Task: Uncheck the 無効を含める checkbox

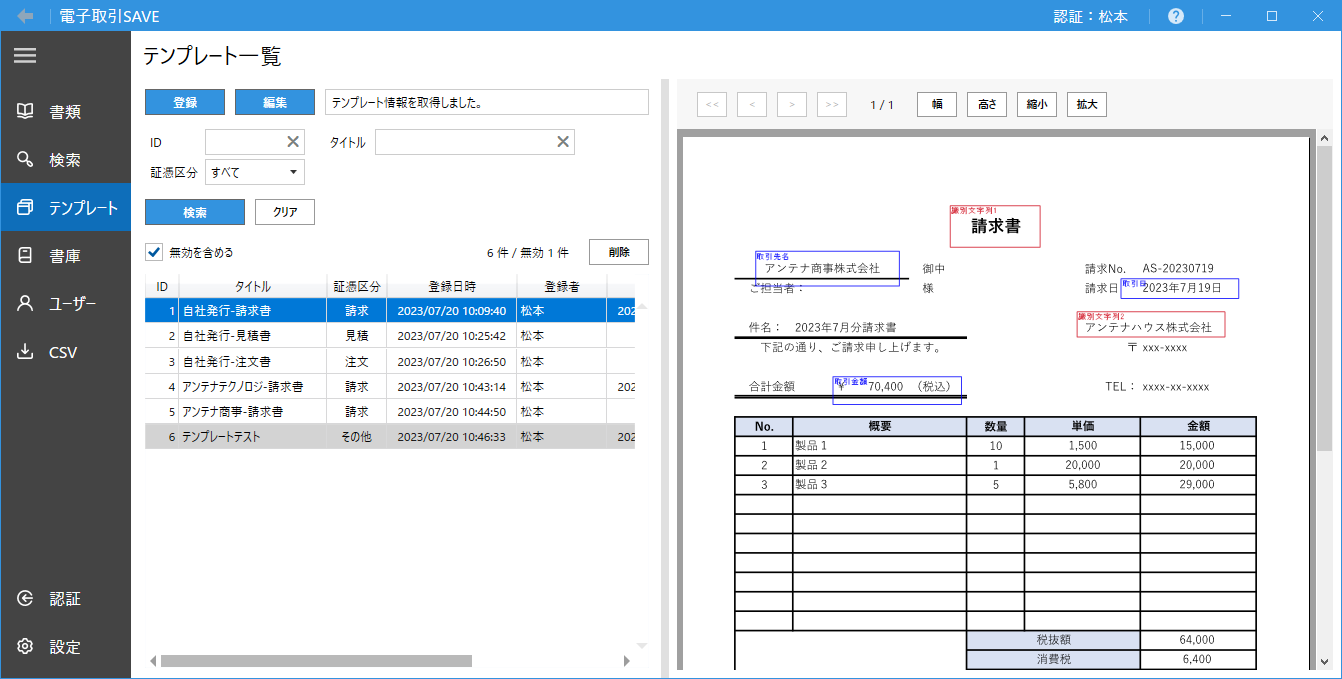Action: tap(154, 252)
